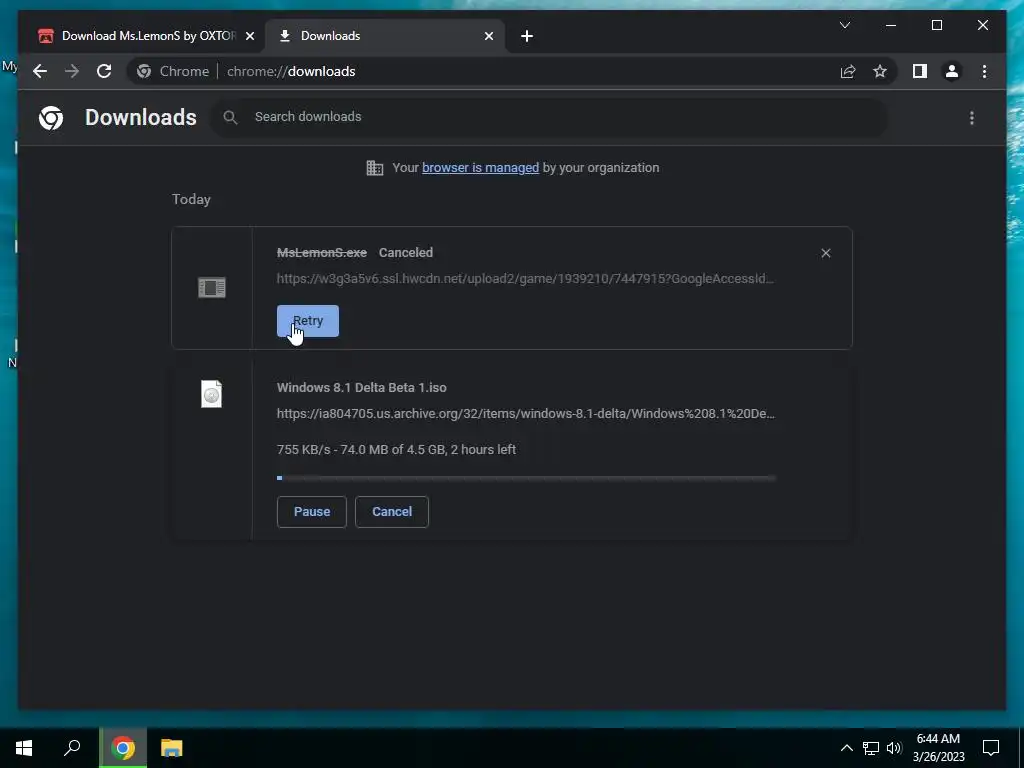Open Windows taskbar search
This screenshot has height=768, width=1024.
72,748
